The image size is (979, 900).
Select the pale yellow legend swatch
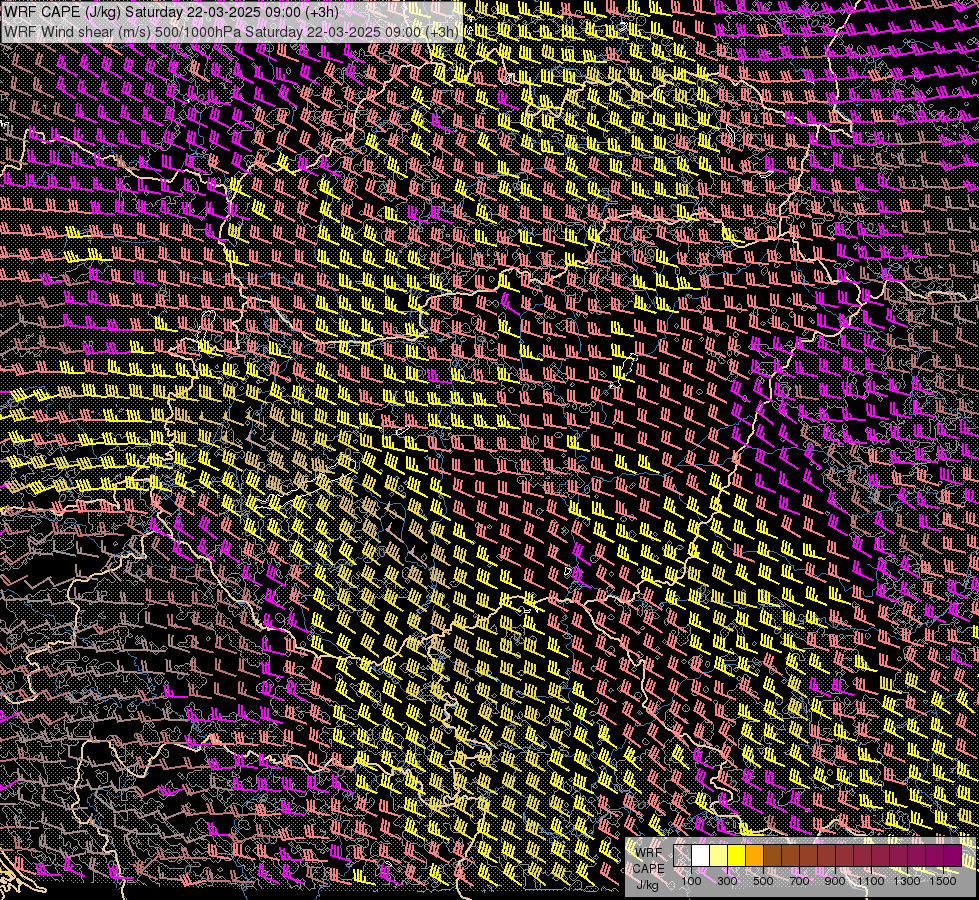pyautogui.click(x=719, y=856)
